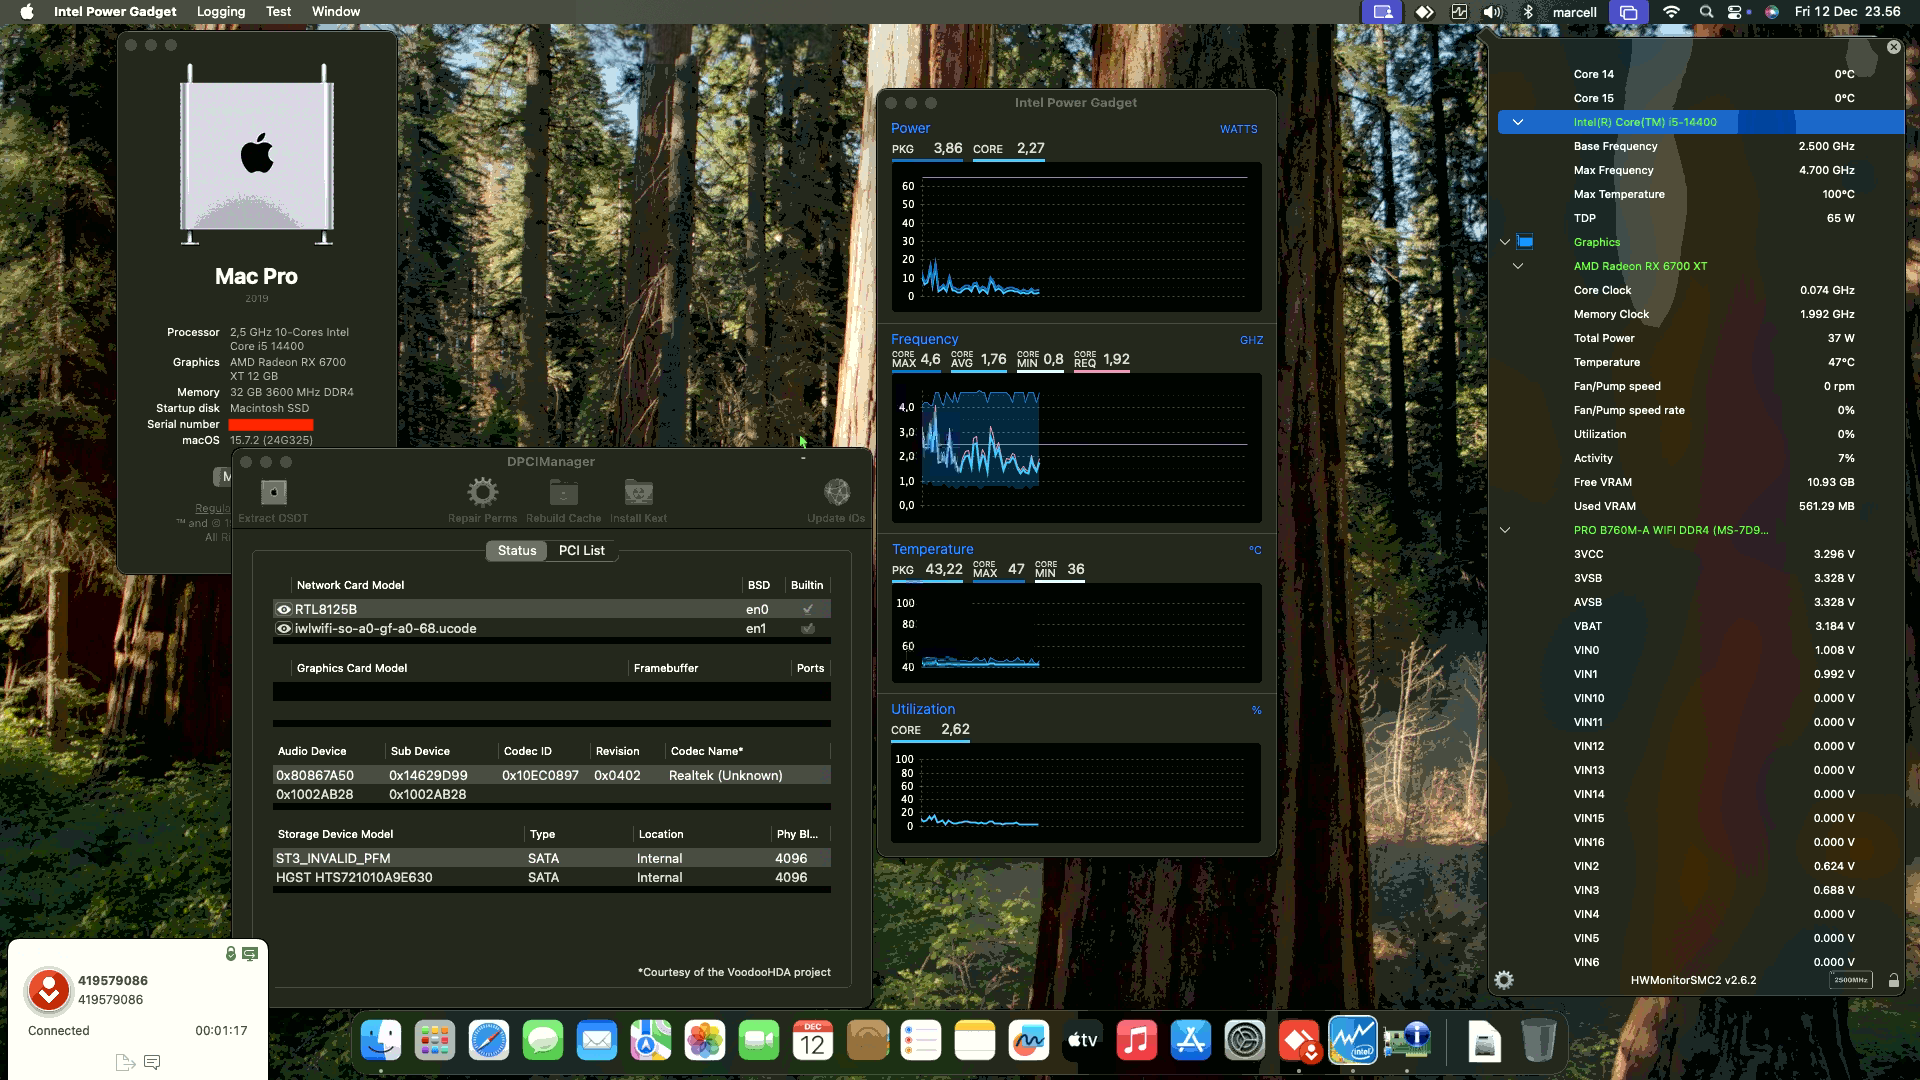The image size is (1920, 1080).
Task: Click the 2500MHz frequency button
Action: pyautogui.click(x=1850, y=980)
